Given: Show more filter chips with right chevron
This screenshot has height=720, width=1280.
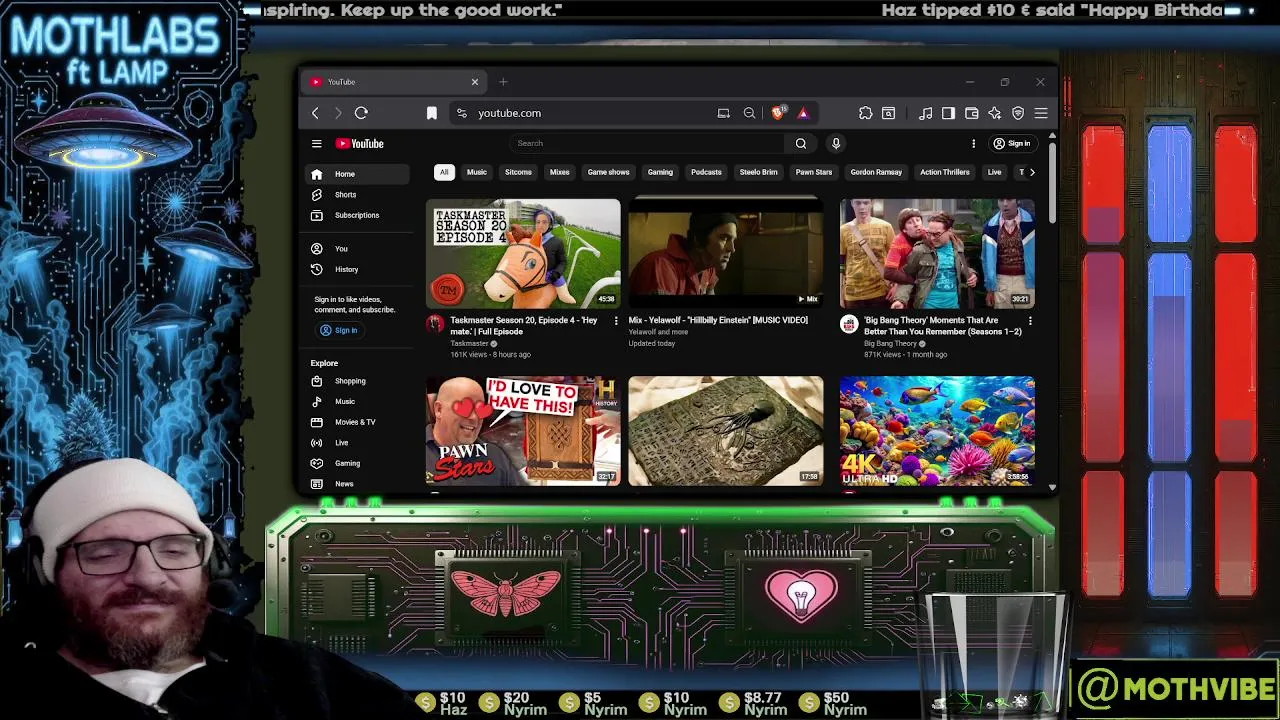Looking at the screenshot, I should (1032, 172).
